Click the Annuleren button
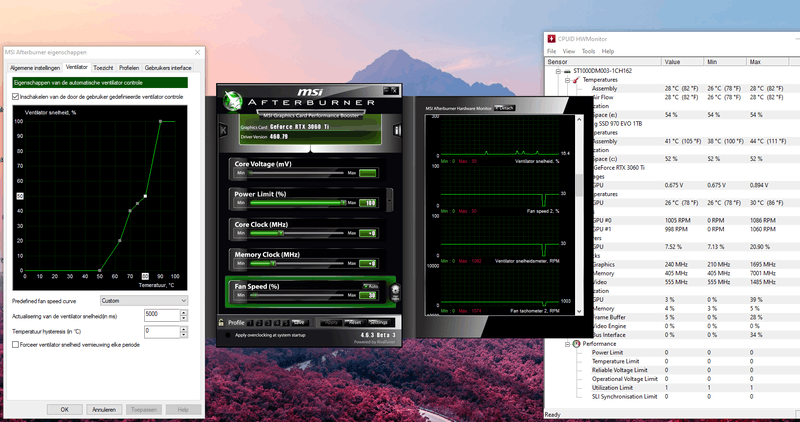This screenshot has height=422, width=800. [104, 409]
